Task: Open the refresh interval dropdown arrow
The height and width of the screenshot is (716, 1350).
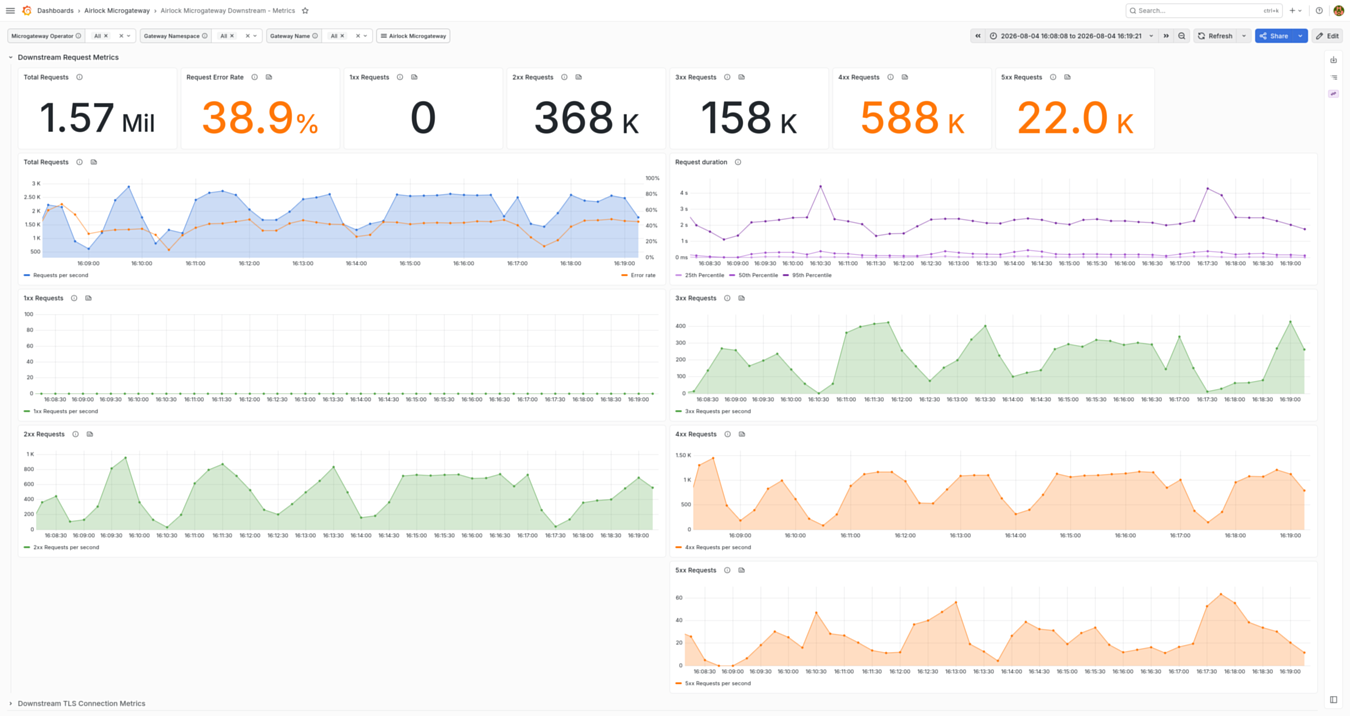Action: pyautogui.click(x=1244, y=36)
